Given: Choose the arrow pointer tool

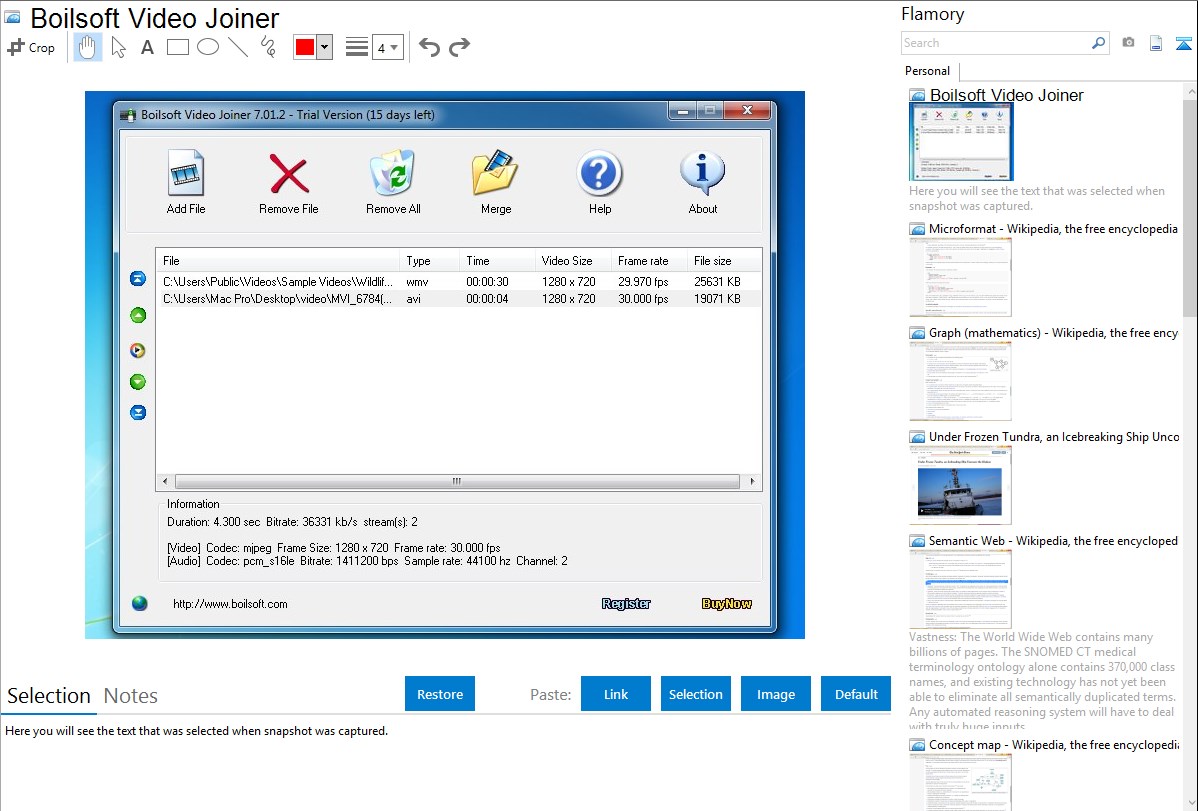Looking at the screenshot, I should 118,47.
